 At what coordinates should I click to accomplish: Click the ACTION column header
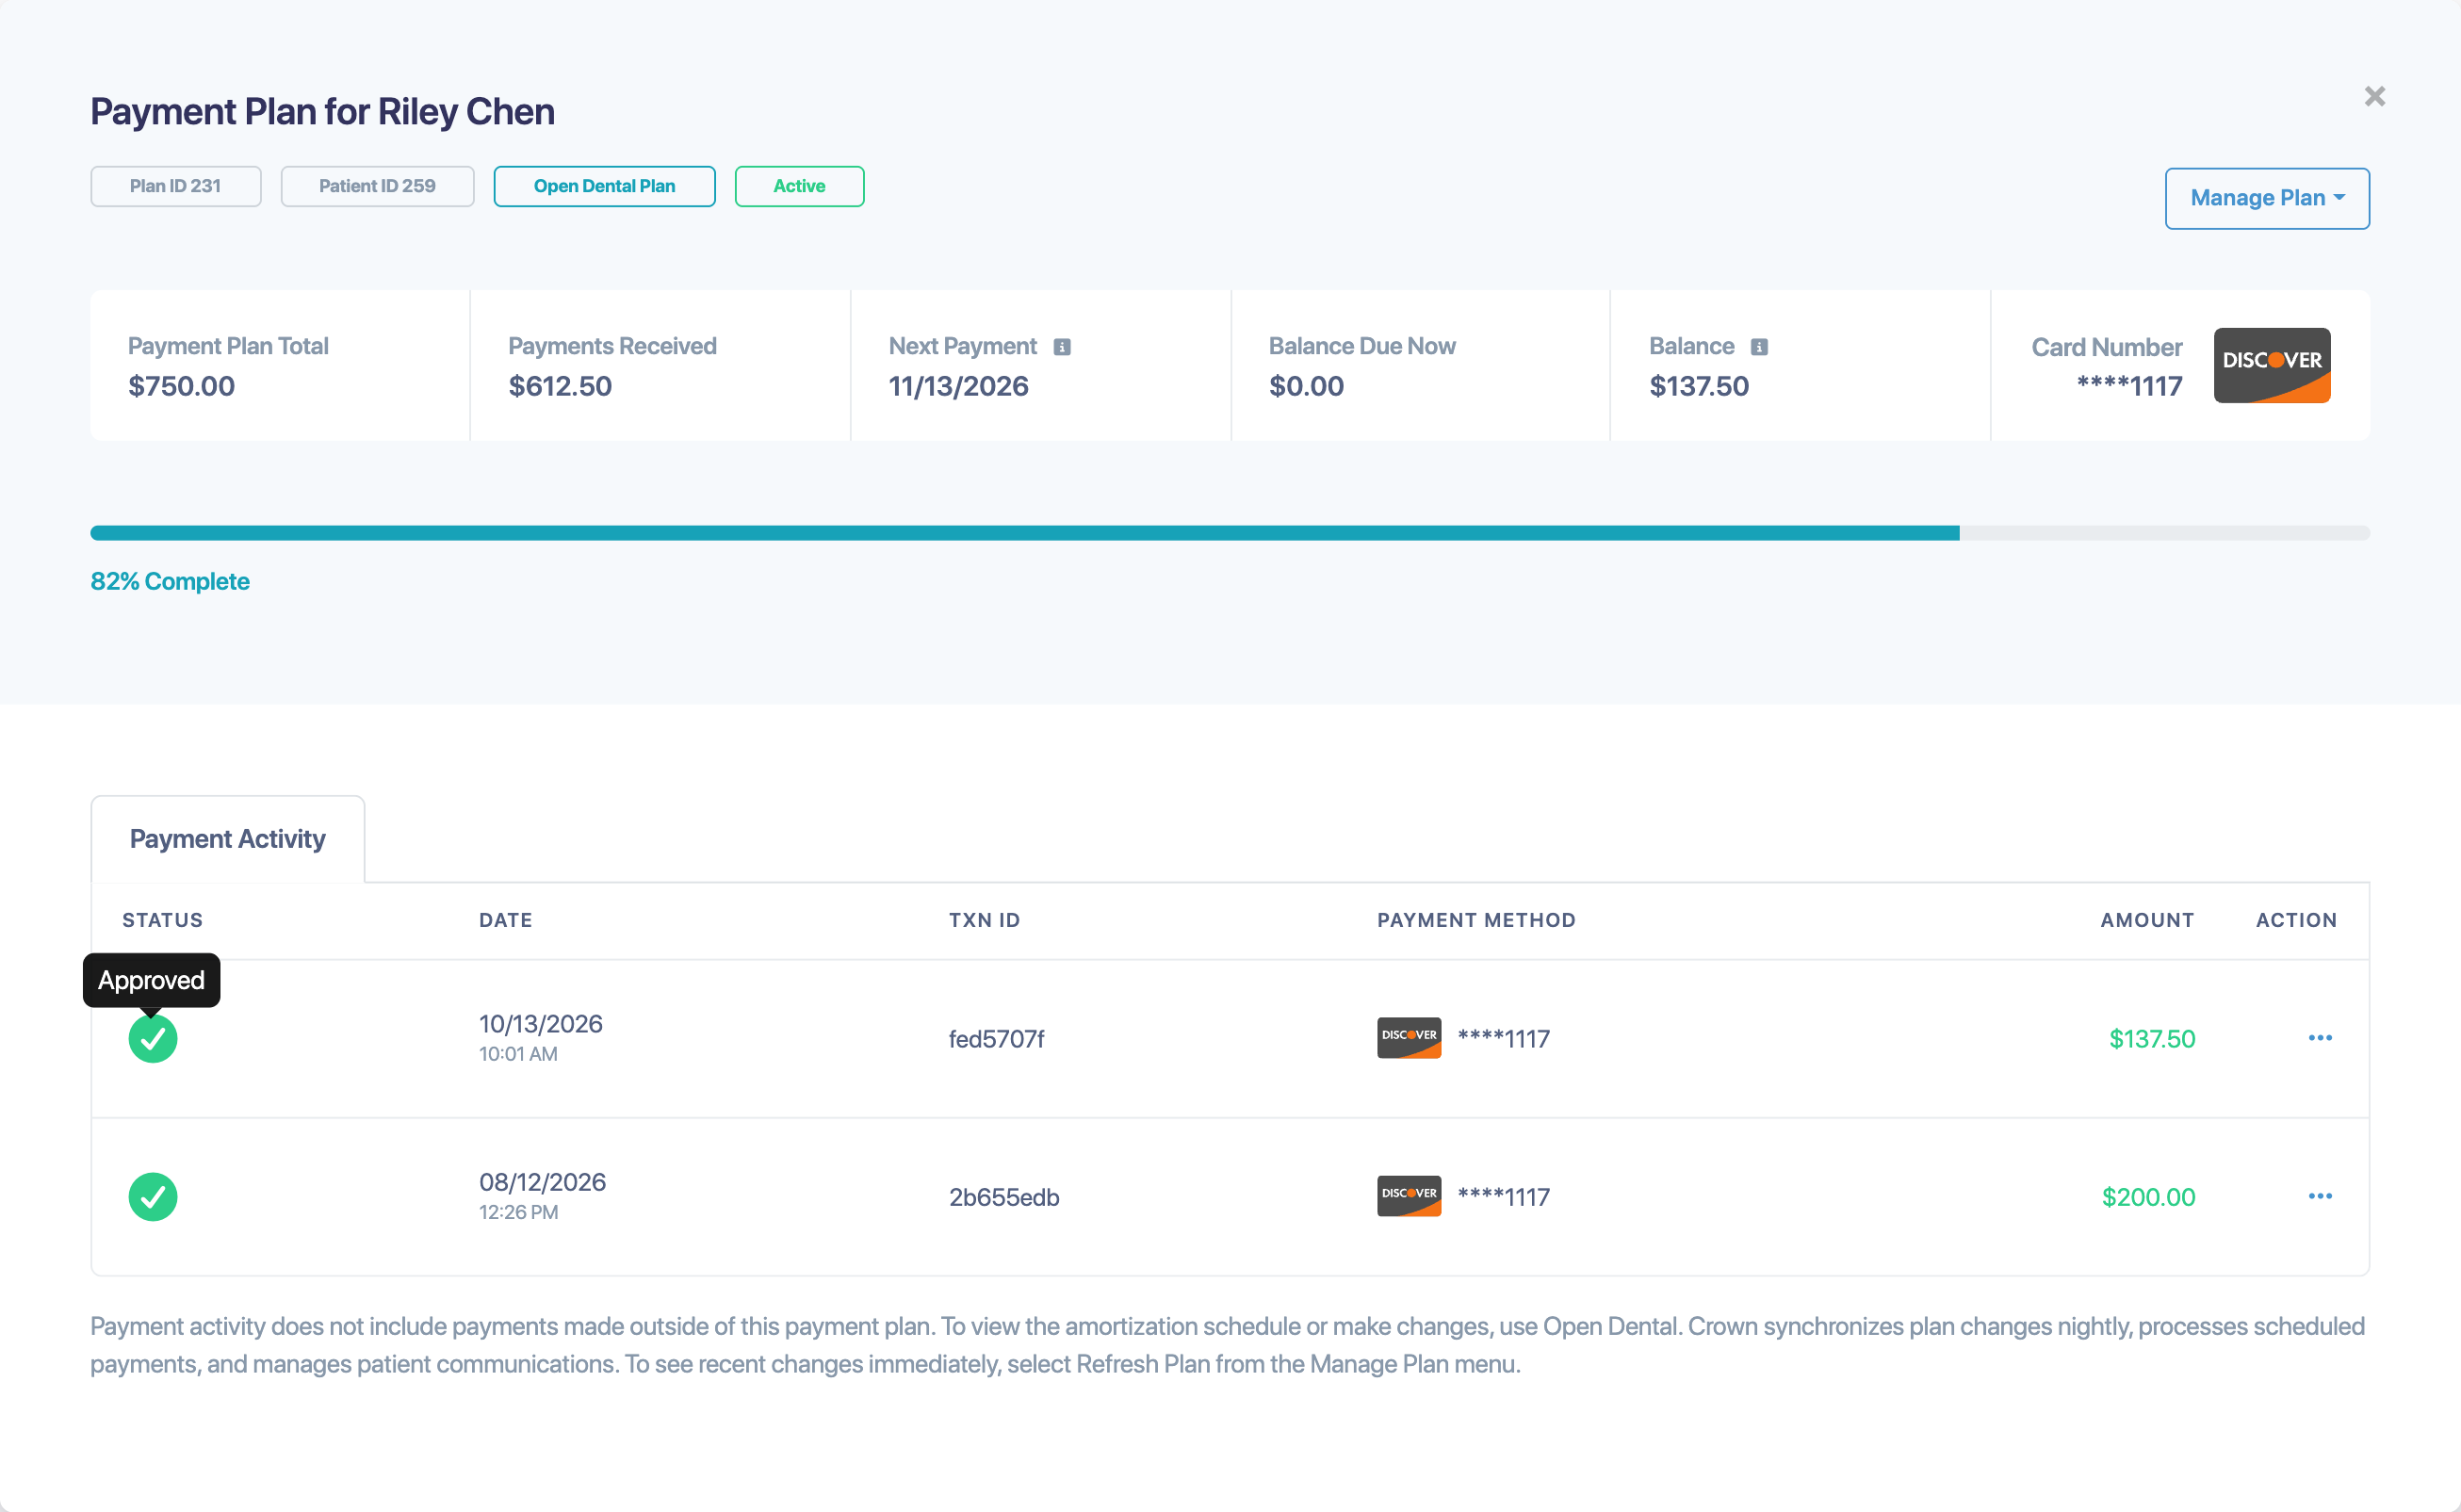tap(2296, 920)
